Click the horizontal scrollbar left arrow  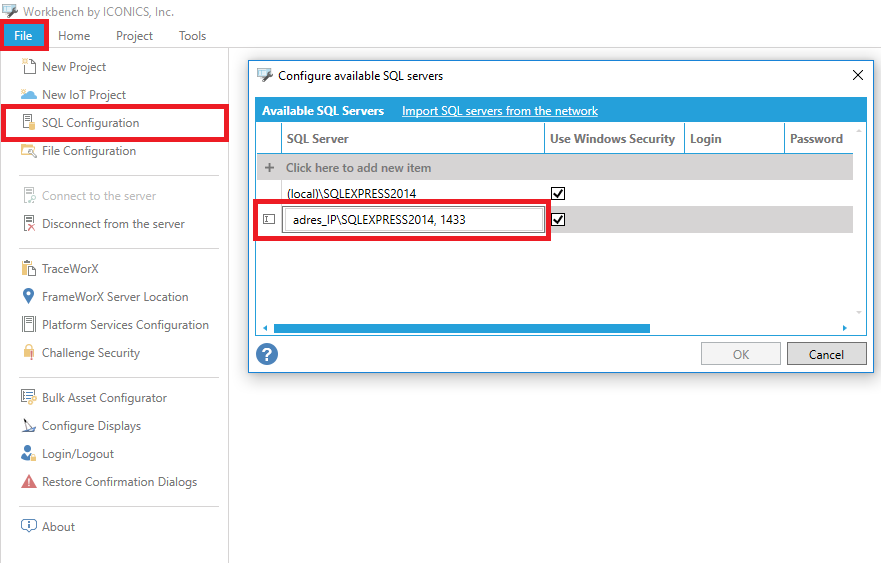(265, 328)
